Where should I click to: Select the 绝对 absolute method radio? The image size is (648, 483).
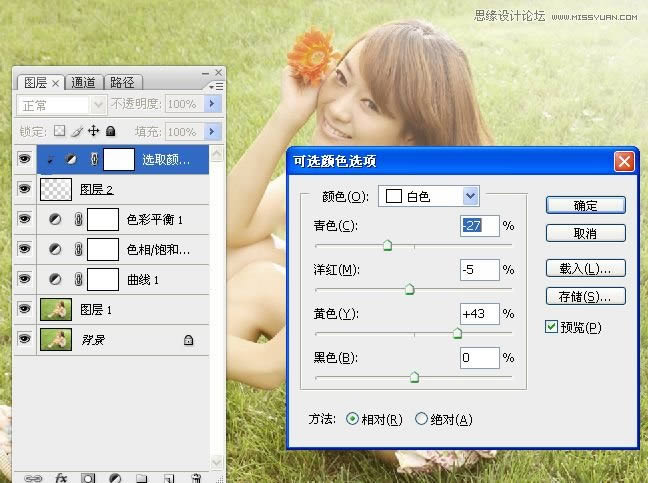click(x=421, y=419)
